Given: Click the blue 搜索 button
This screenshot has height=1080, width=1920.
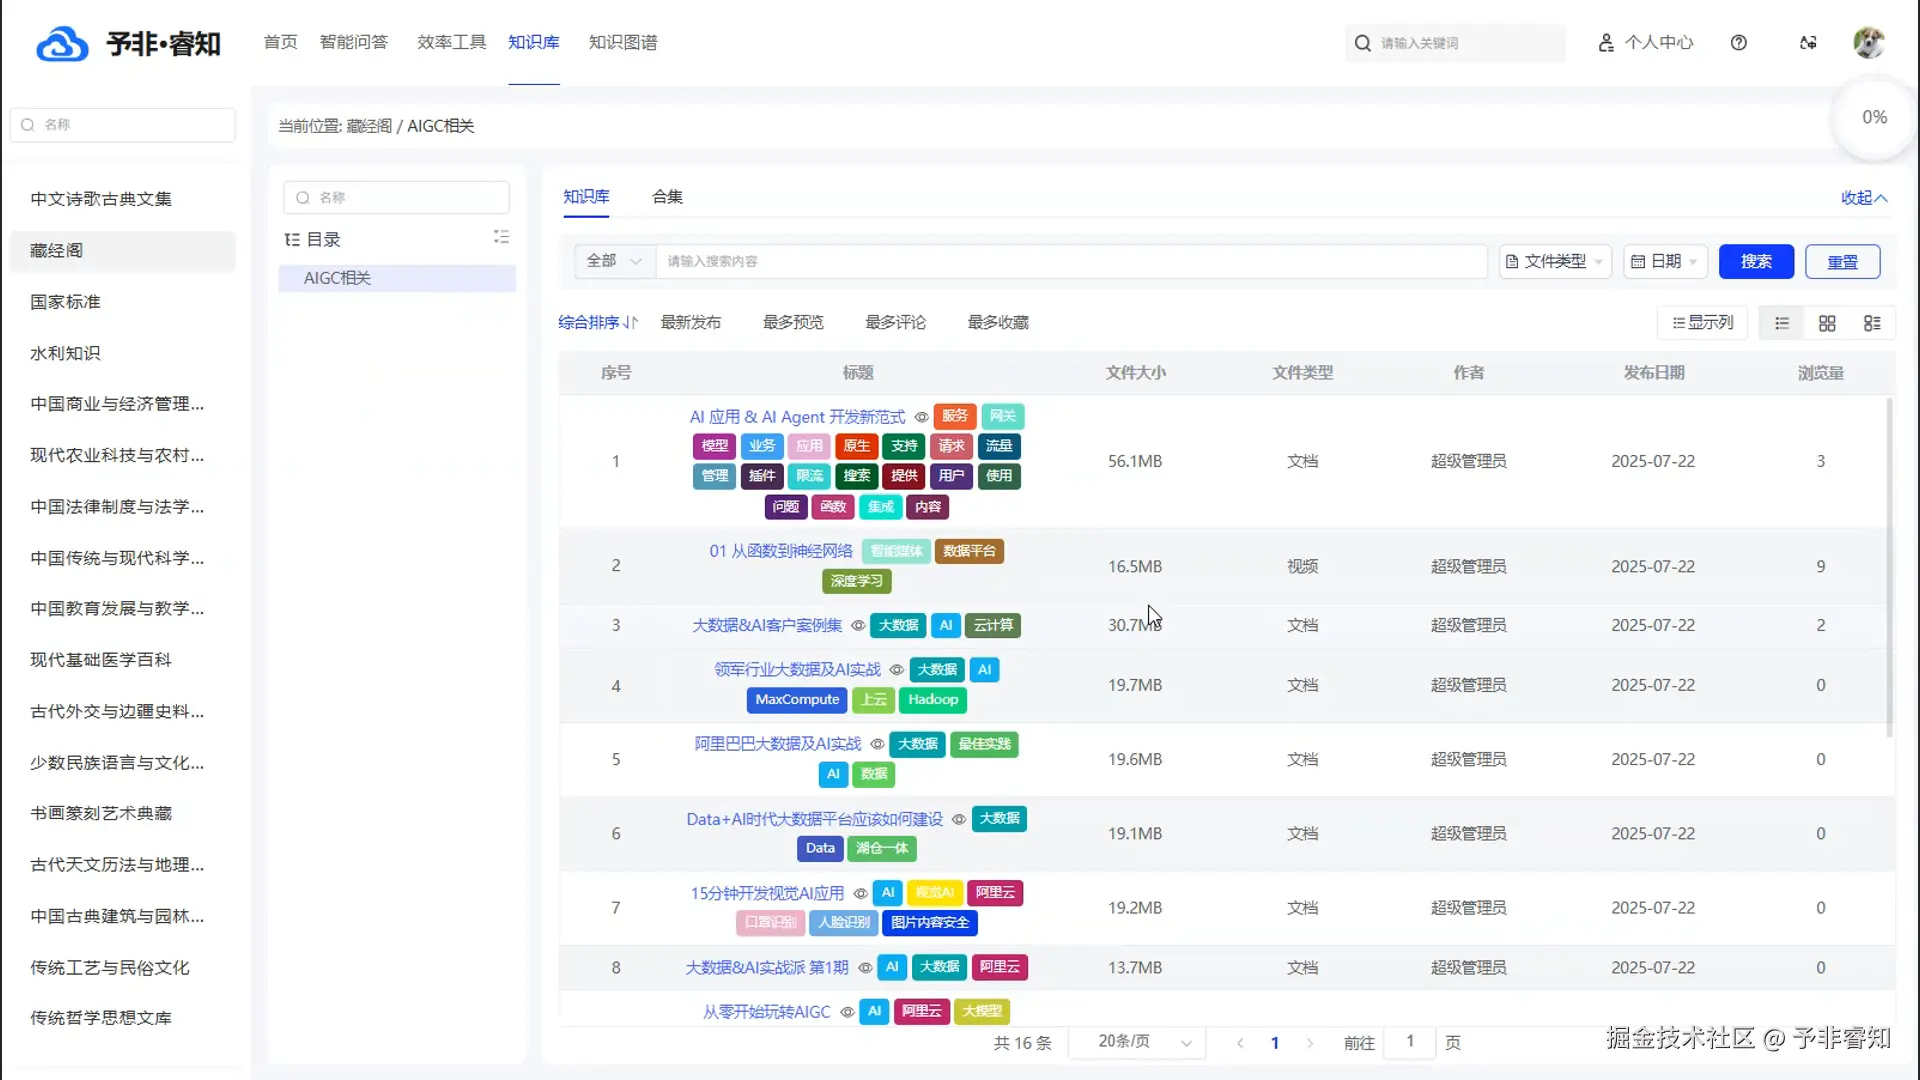Looking at the screenshot, I should click(x=1755, y=261).
